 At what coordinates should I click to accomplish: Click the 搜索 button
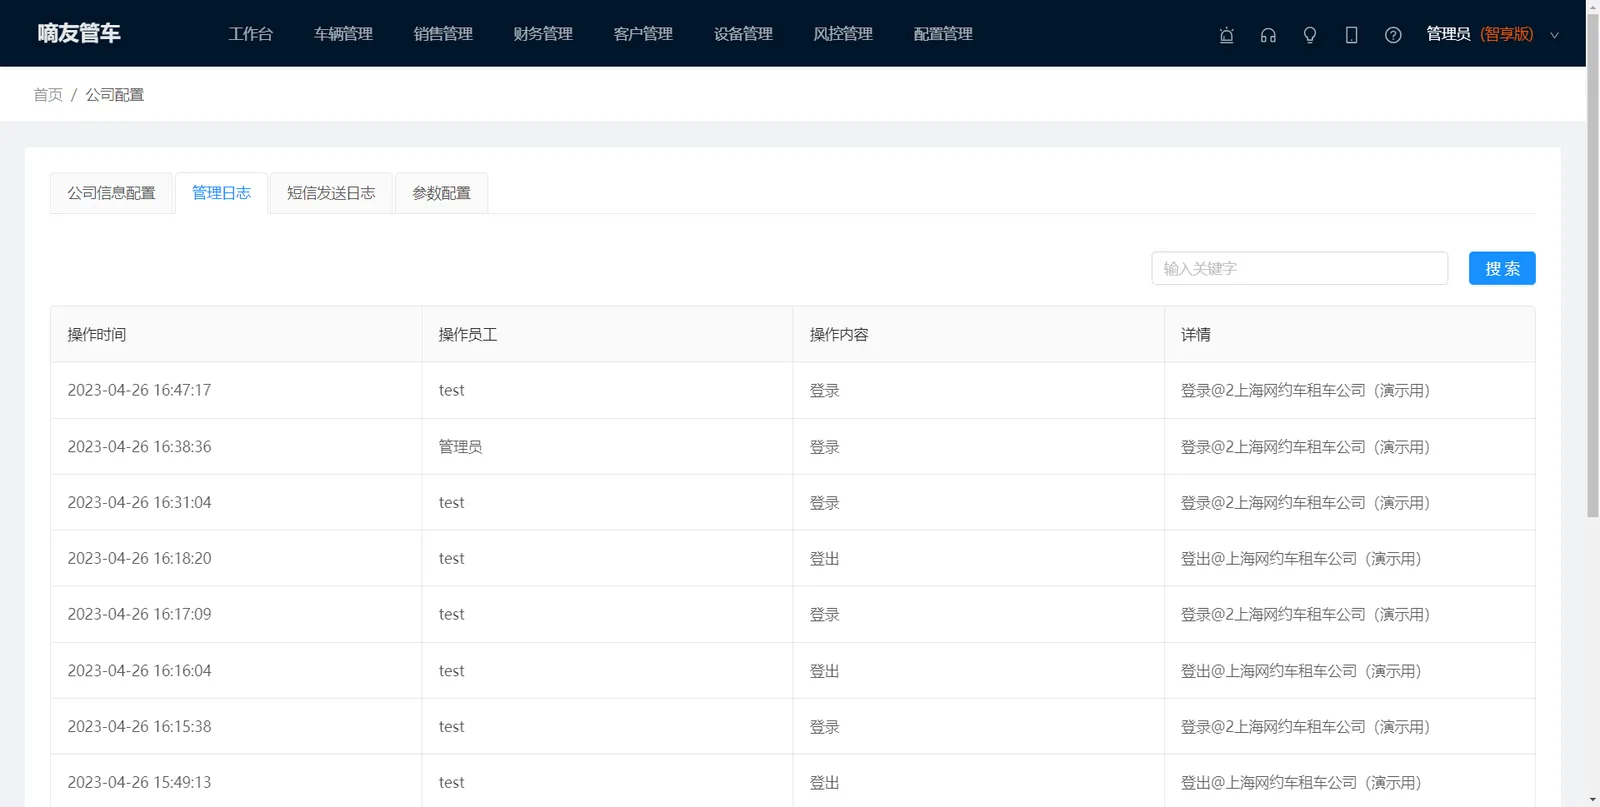[x=1502, y=268]
